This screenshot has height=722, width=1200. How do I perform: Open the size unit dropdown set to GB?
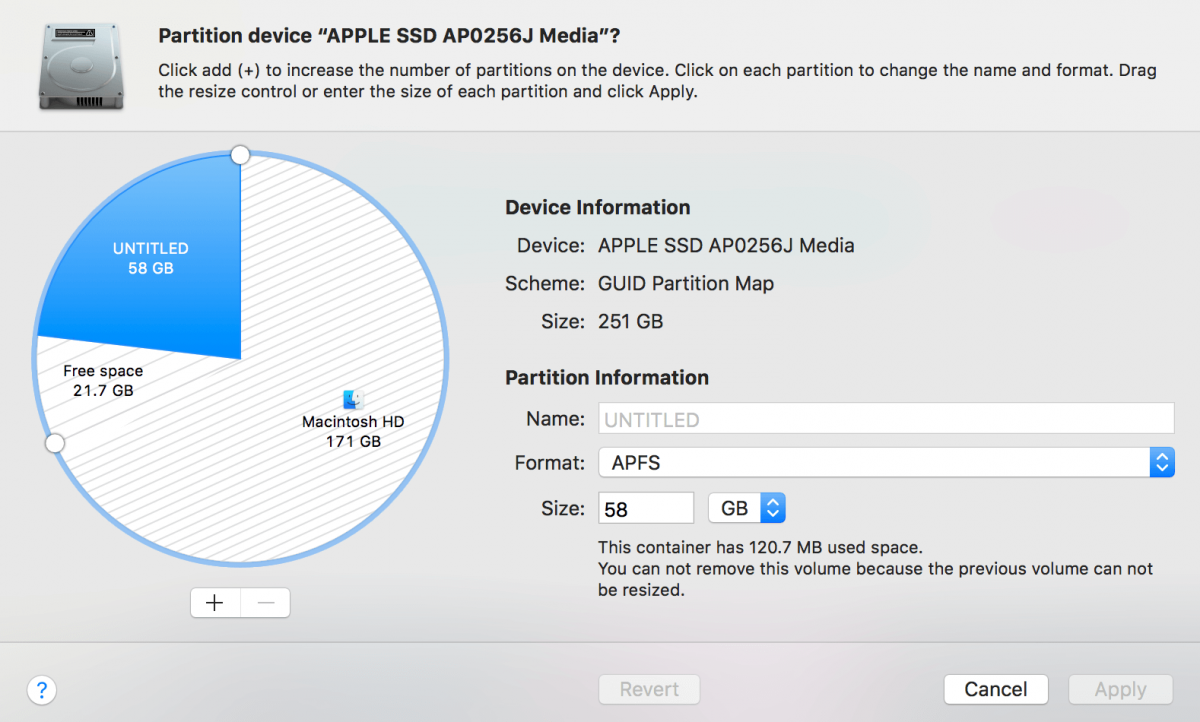pyautogui.click(x=746, y=507)
